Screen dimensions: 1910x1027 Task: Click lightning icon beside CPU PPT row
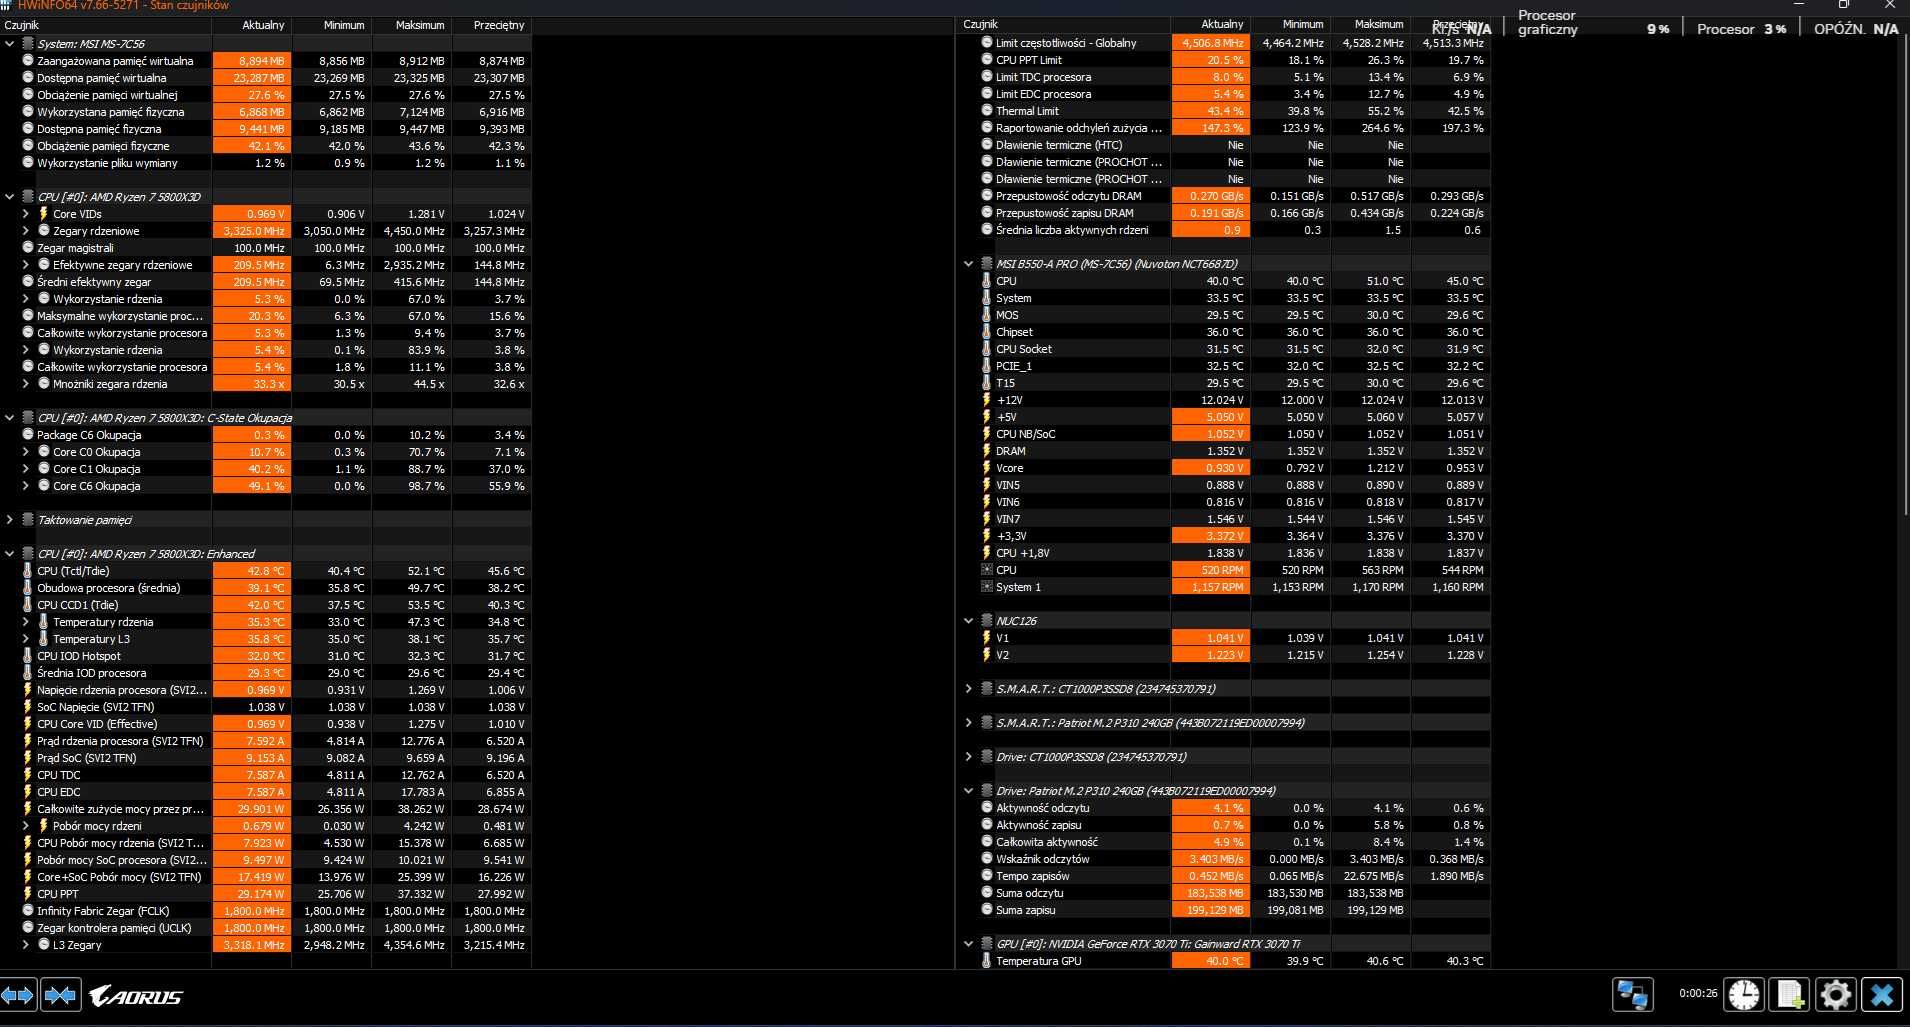(28, 894)
